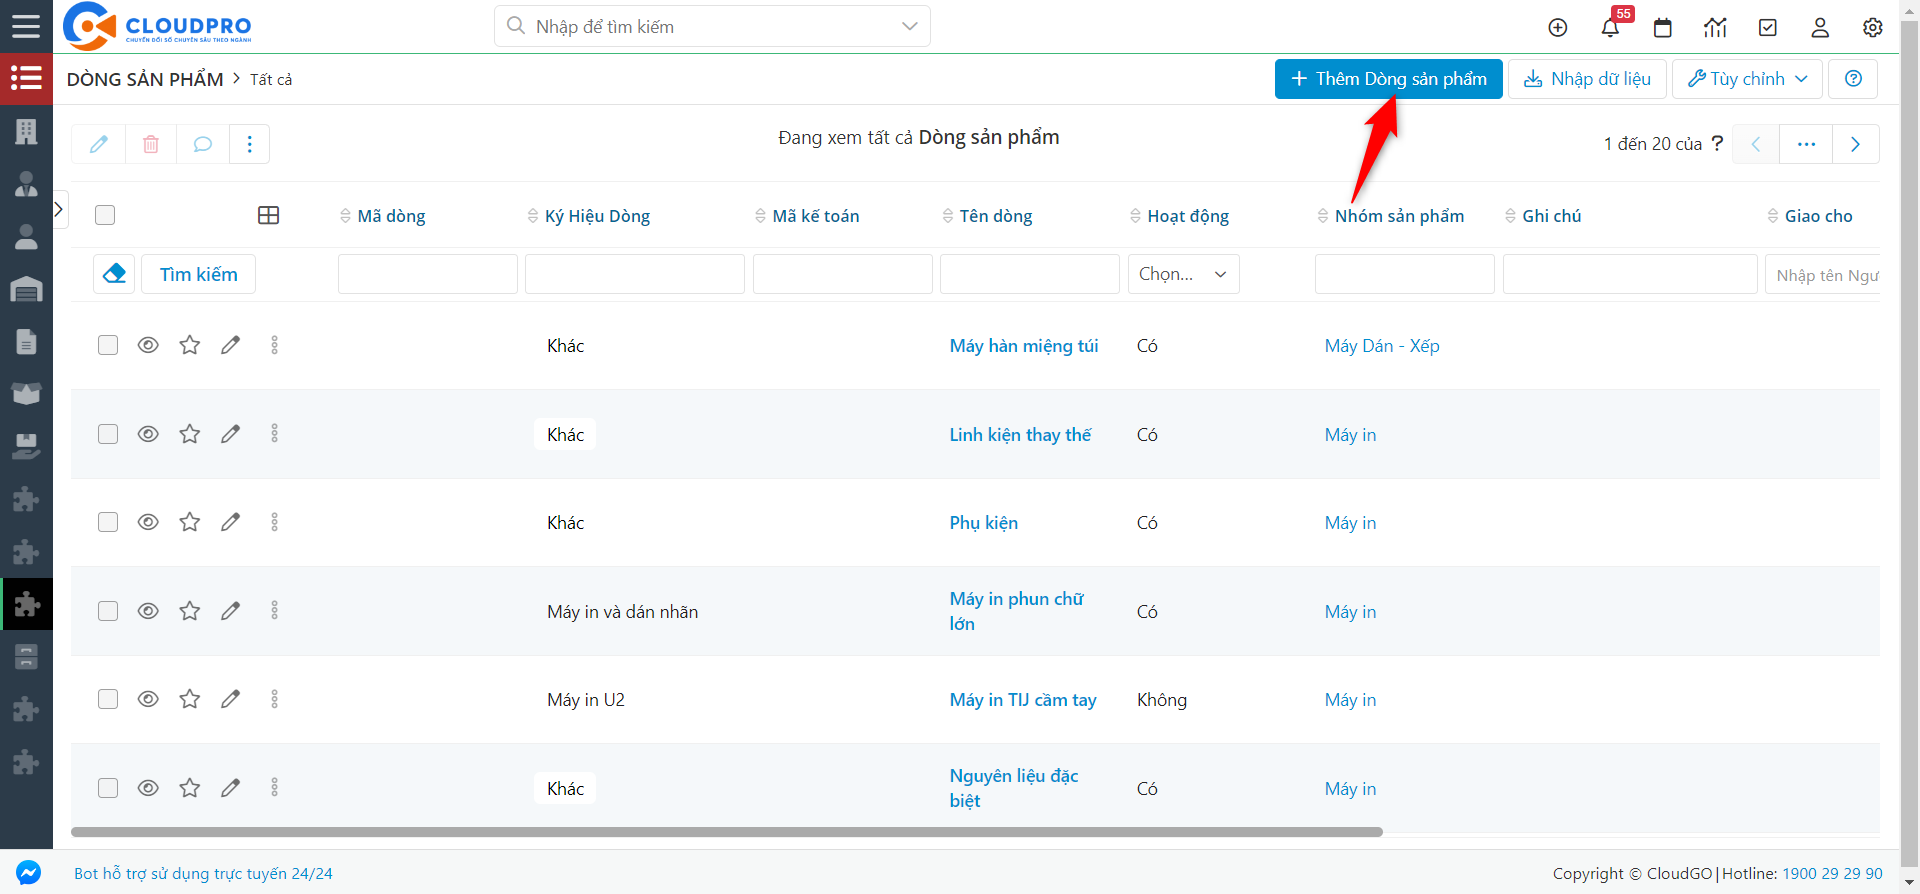Expand the collapsed side panel arrow
This screenshot has height=894, width=1920.
59,209
